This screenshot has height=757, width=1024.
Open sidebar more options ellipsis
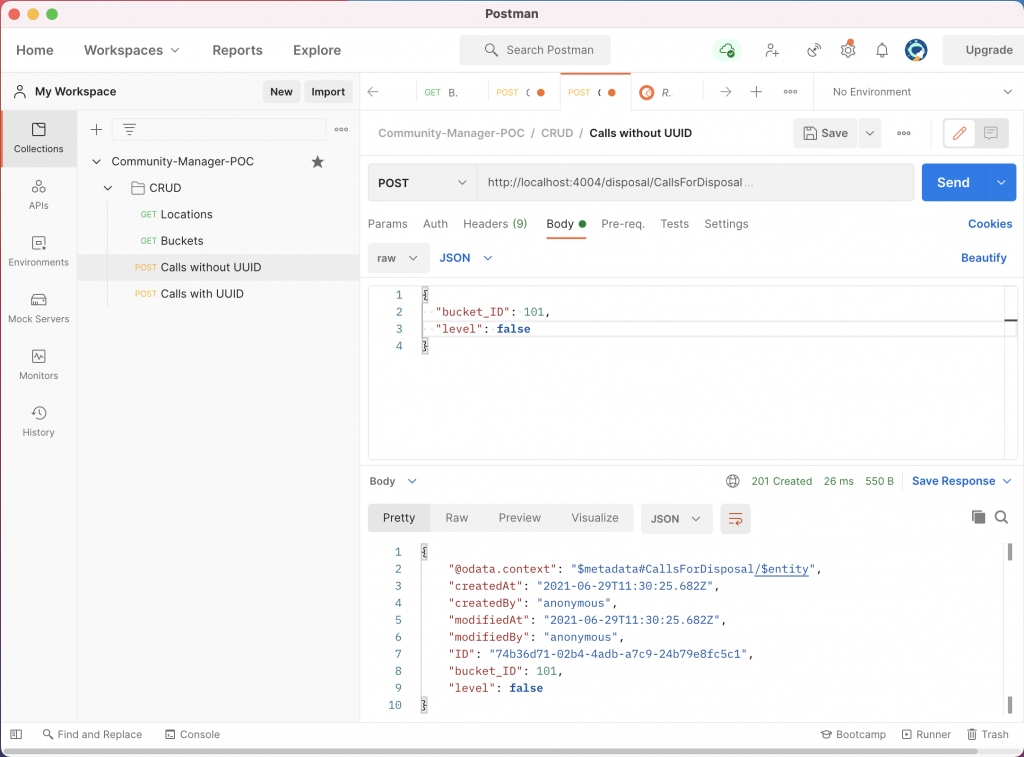341,129
